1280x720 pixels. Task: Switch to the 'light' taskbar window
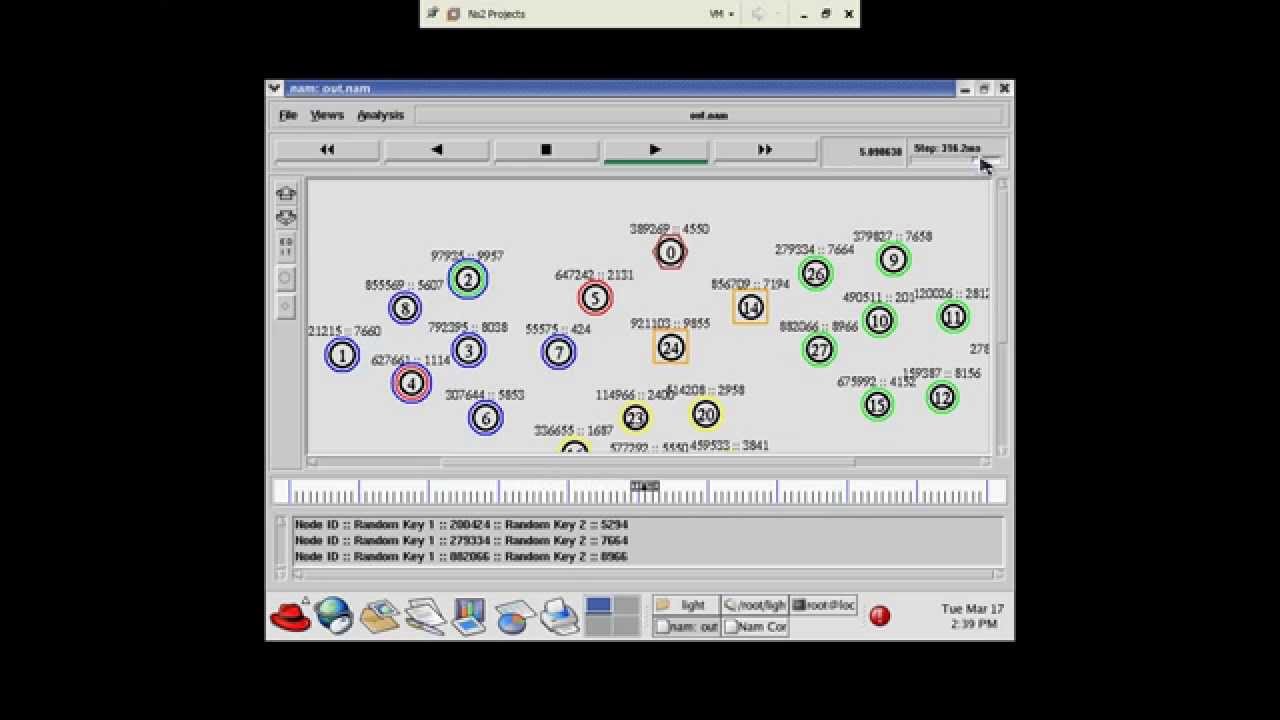tap(686, 605)
